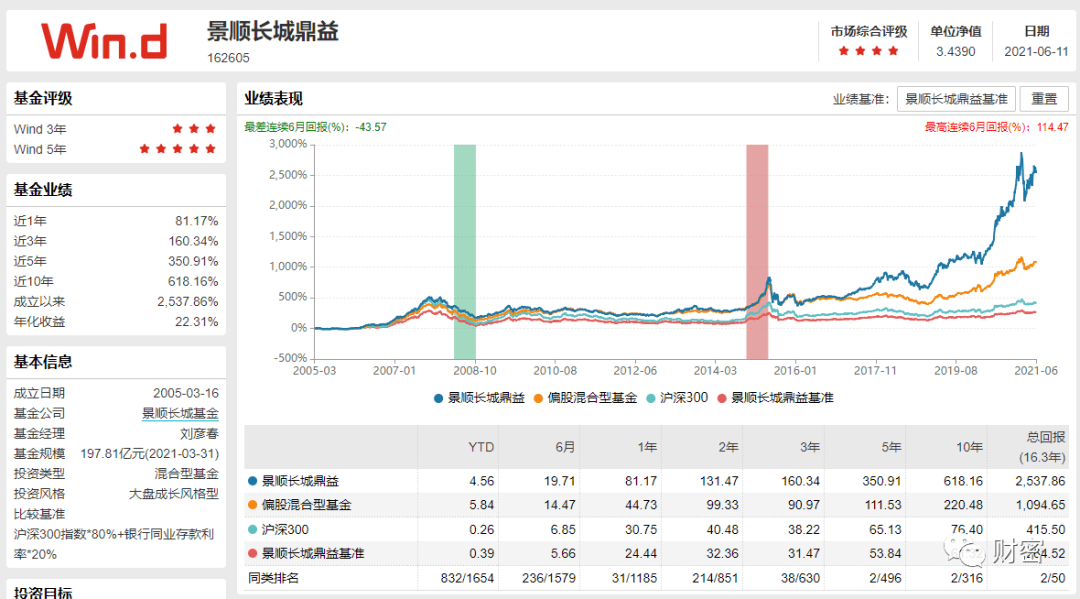Screen dimensions: 1080x599
Task: Click the Wind logo
Action: click(104, 41)
